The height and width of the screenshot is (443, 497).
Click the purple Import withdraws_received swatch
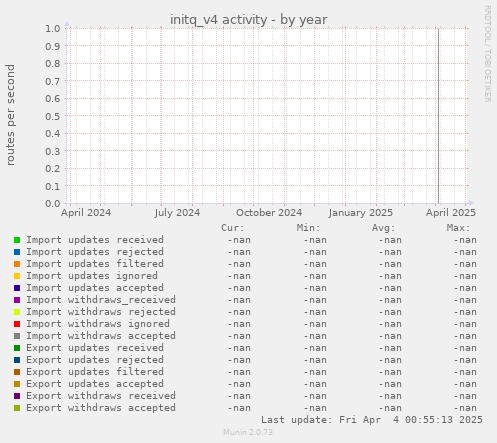17,300
